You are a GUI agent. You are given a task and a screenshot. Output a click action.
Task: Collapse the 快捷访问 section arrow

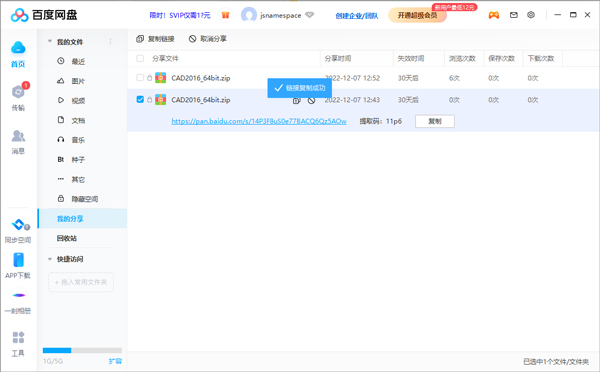coord(50,259)
